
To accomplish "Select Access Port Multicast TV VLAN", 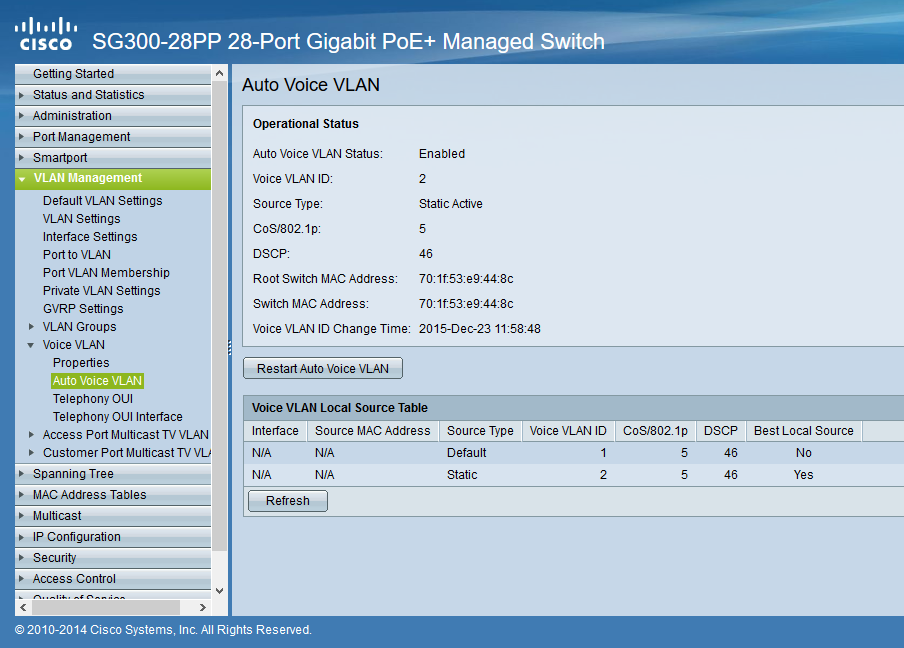I will [x=126, y=435].
